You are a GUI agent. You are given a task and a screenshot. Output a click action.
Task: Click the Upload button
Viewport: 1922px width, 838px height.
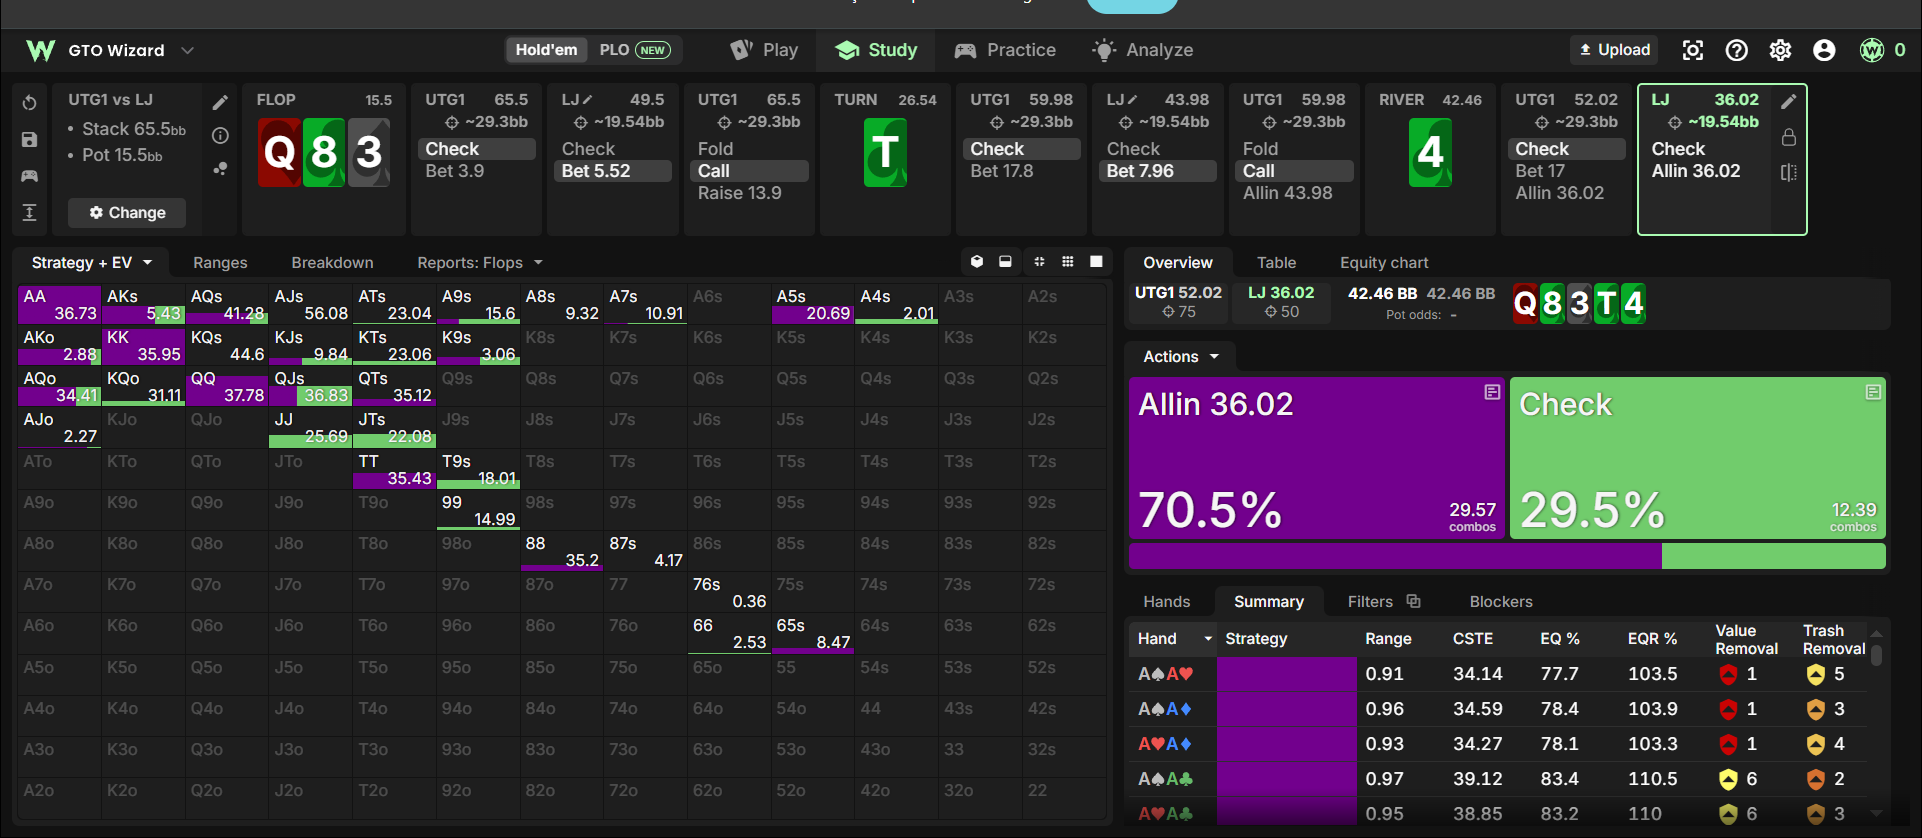coord(1615,50)
